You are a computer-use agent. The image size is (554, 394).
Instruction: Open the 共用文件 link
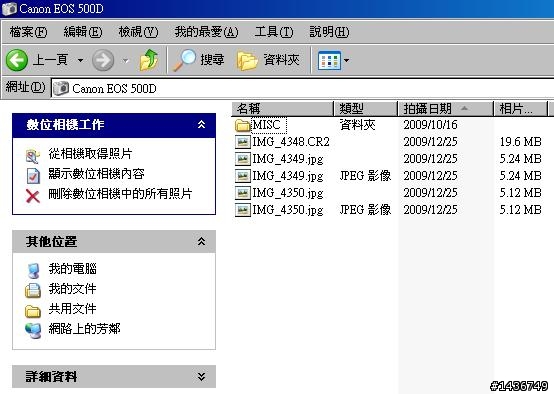72,309
